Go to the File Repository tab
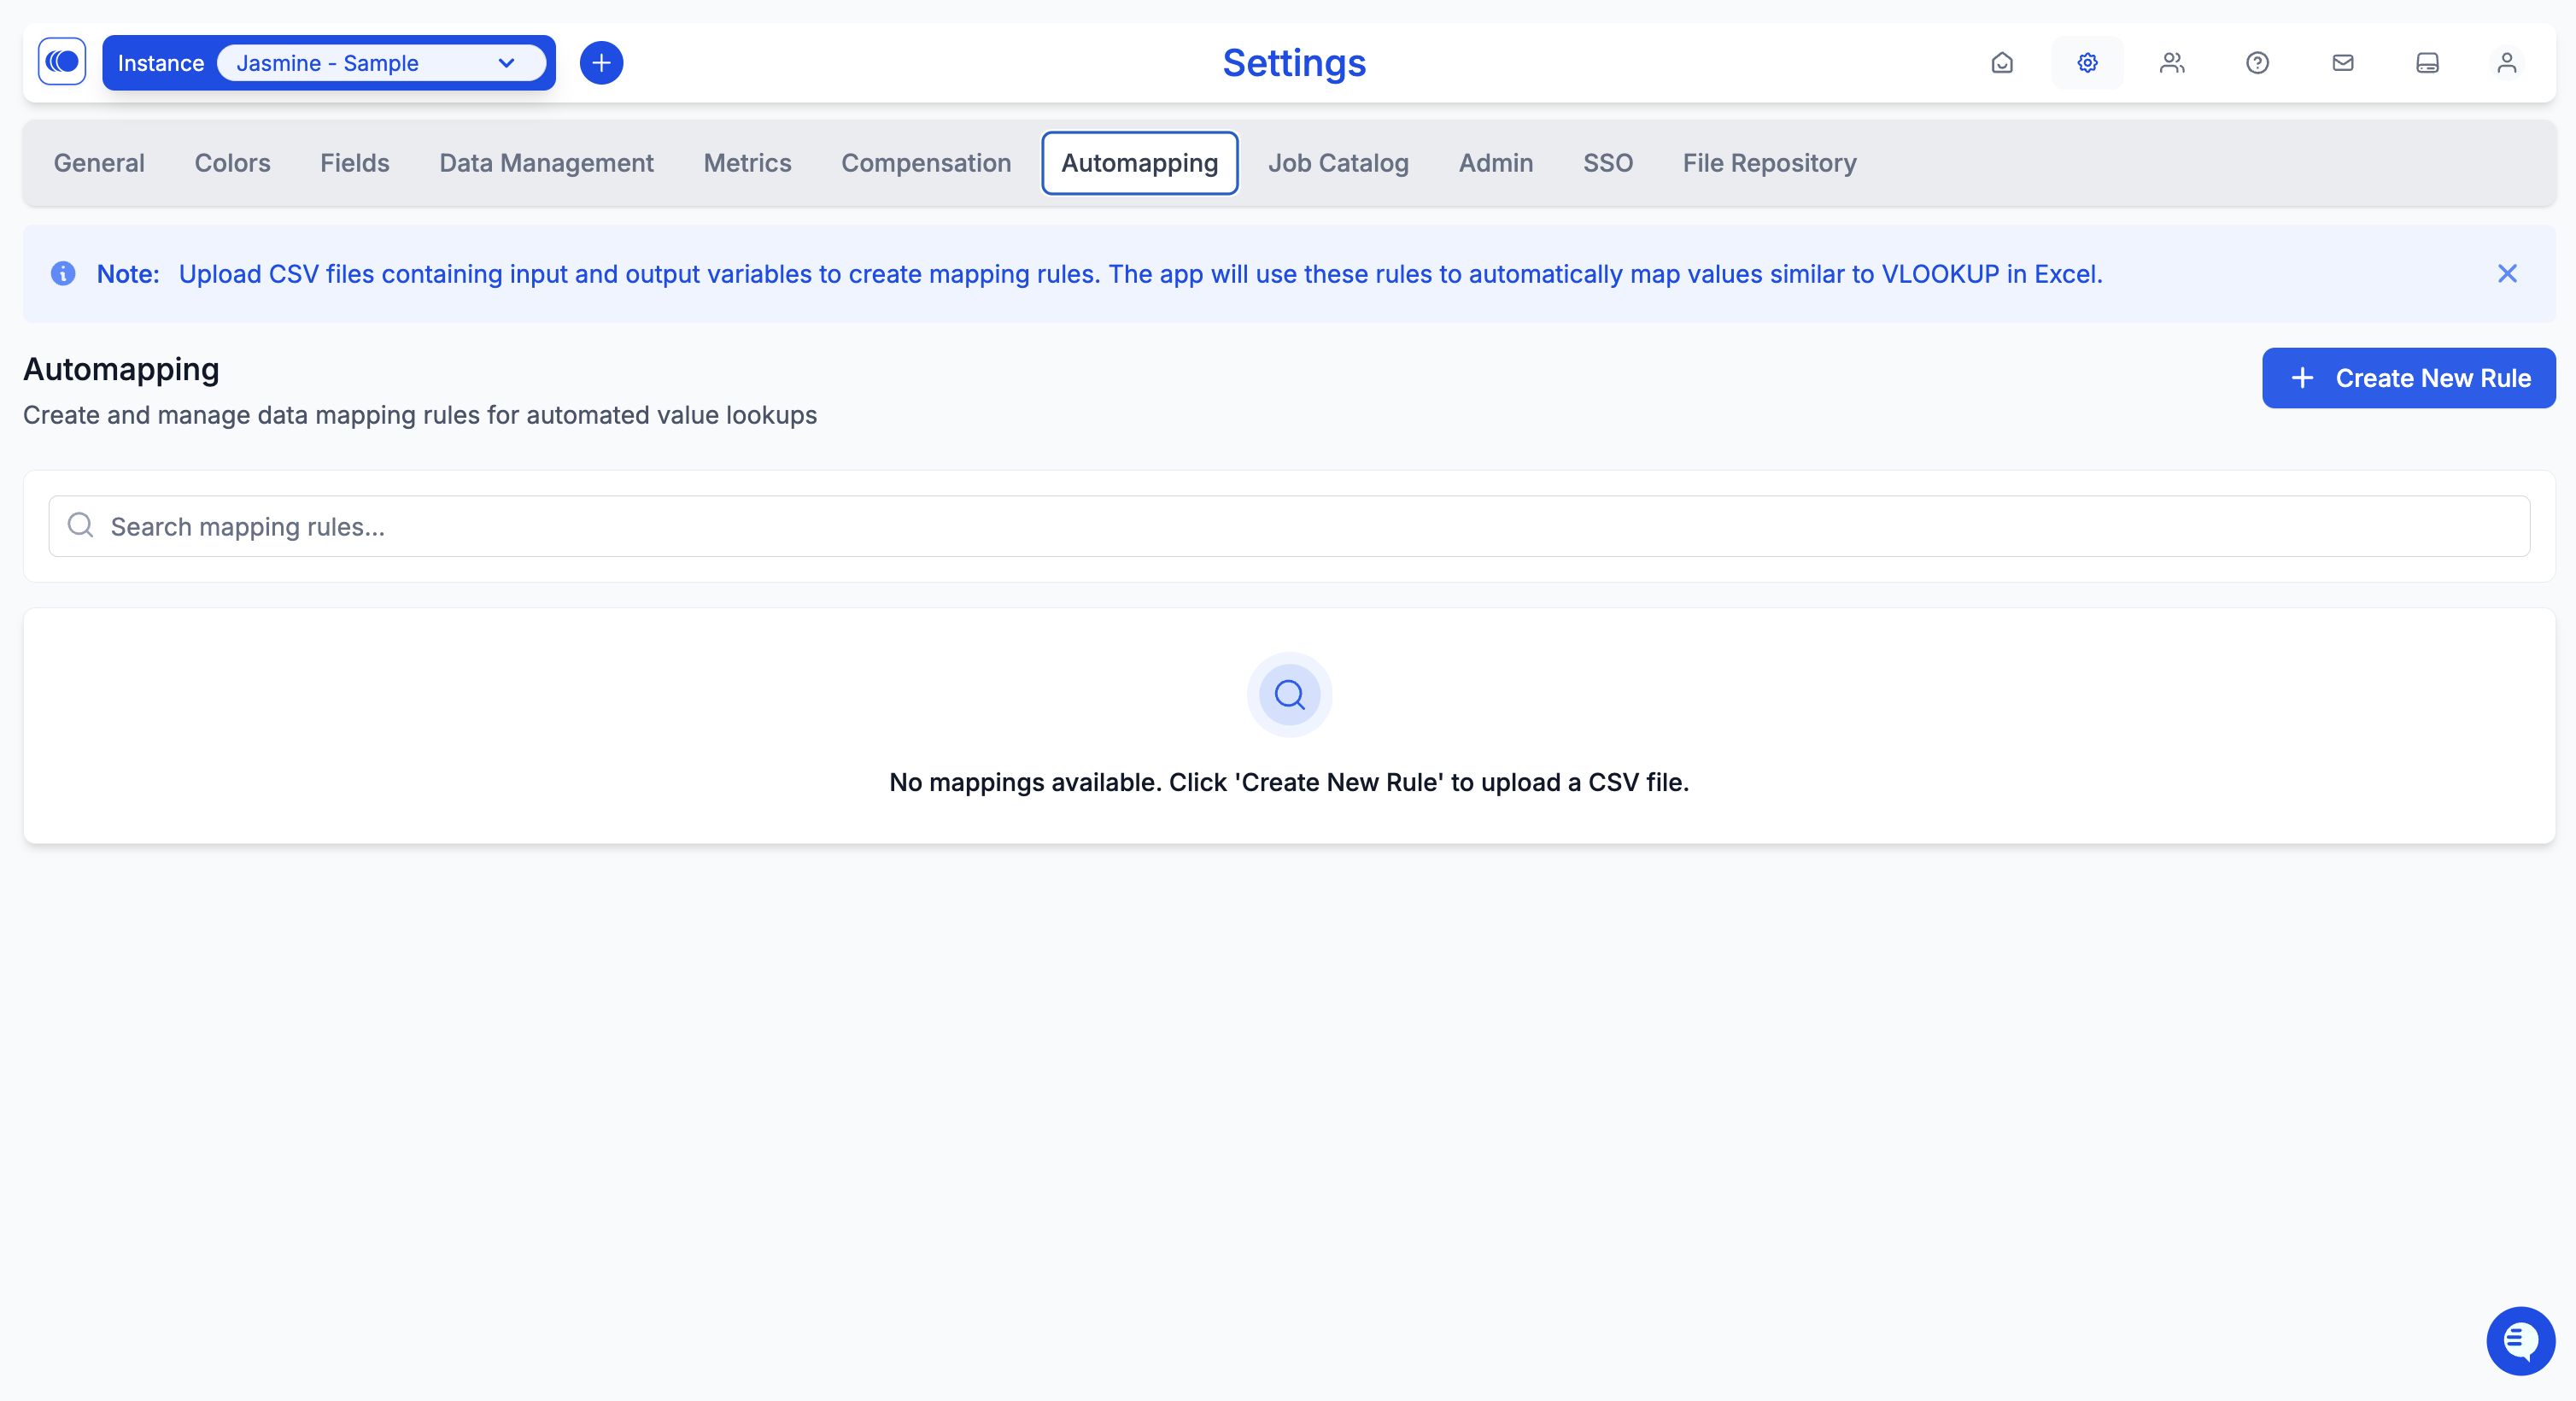2576x1401 pixels. click(1769, 163)
